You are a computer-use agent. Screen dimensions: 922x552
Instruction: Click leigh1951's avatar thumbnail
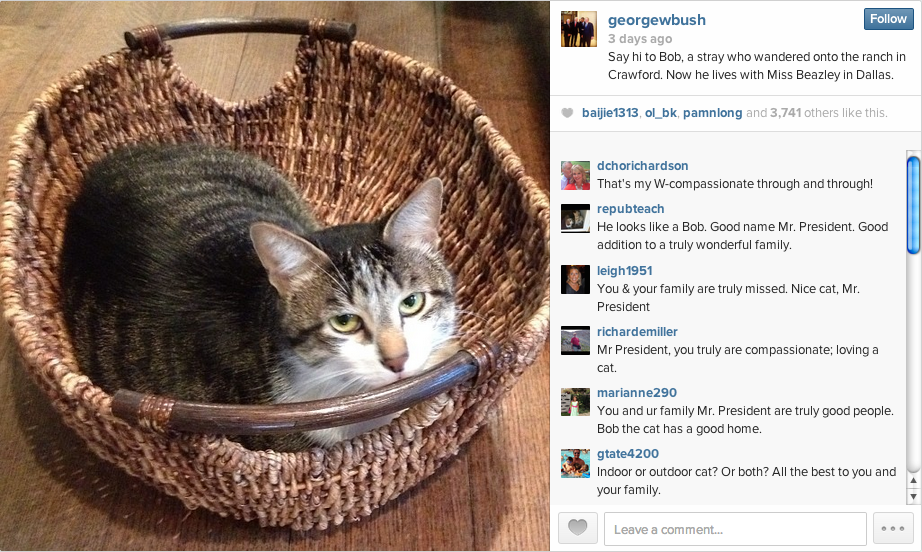(x=575, y=279)
